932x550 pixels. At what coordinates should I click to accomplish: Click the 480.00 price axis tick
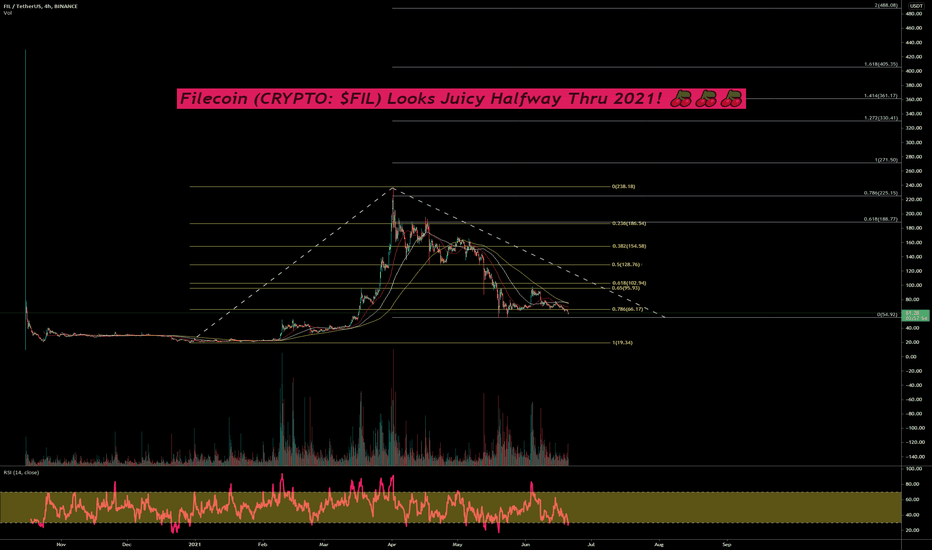click(x=914, y=14)
